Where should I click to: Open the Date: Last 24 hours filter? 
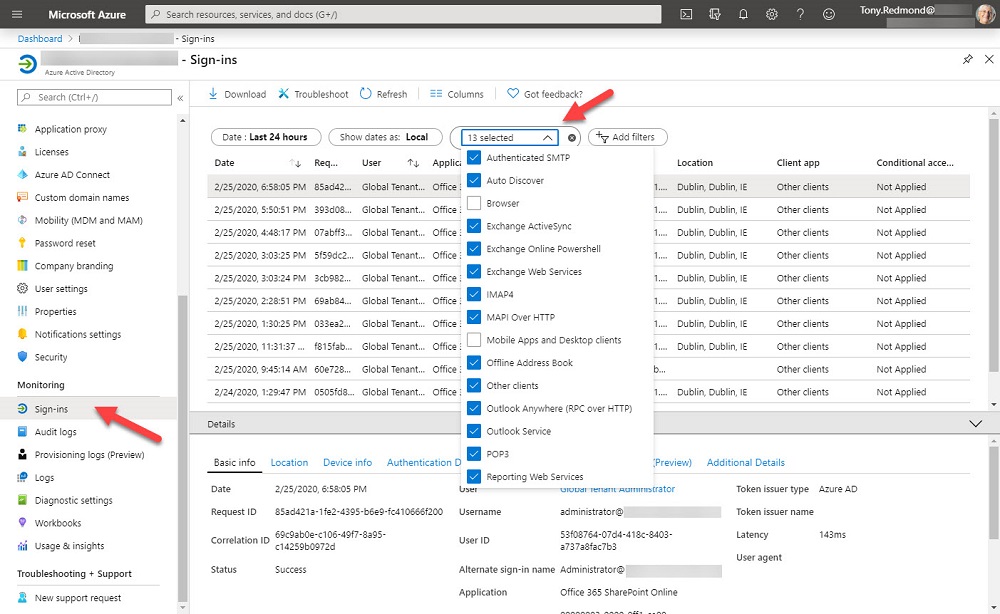click(x=265, y=137)
